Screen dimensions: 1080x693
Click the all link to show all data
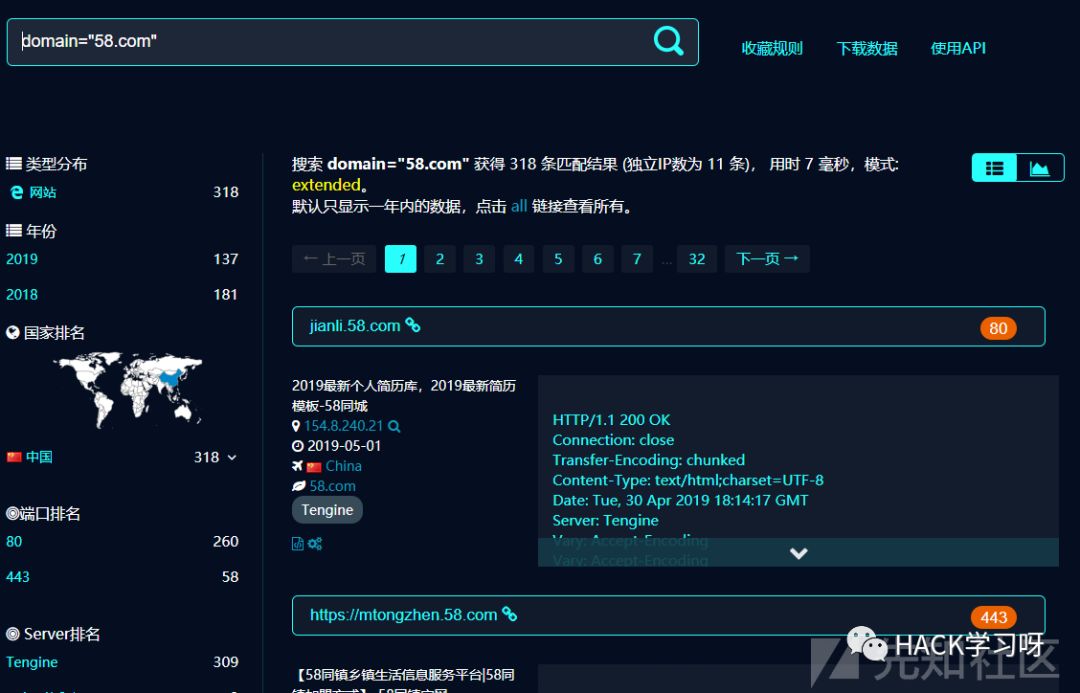point(519,206)
